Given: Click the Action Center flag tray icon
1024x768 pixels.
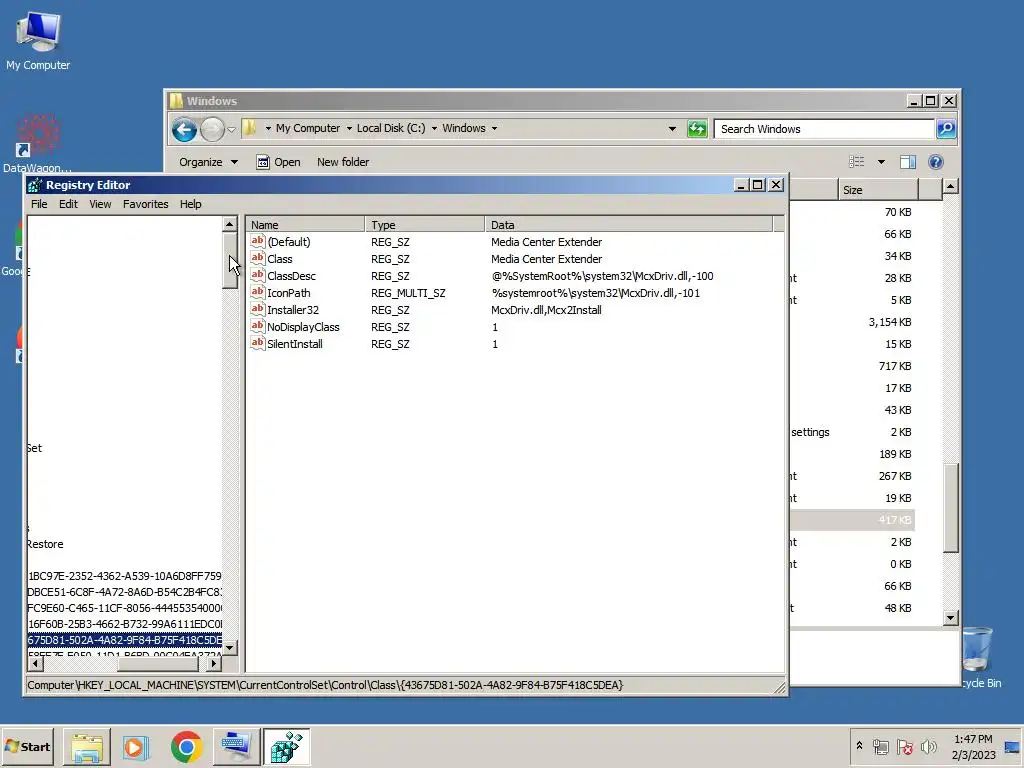Looking at the screenshot, I should pos(904,746).
